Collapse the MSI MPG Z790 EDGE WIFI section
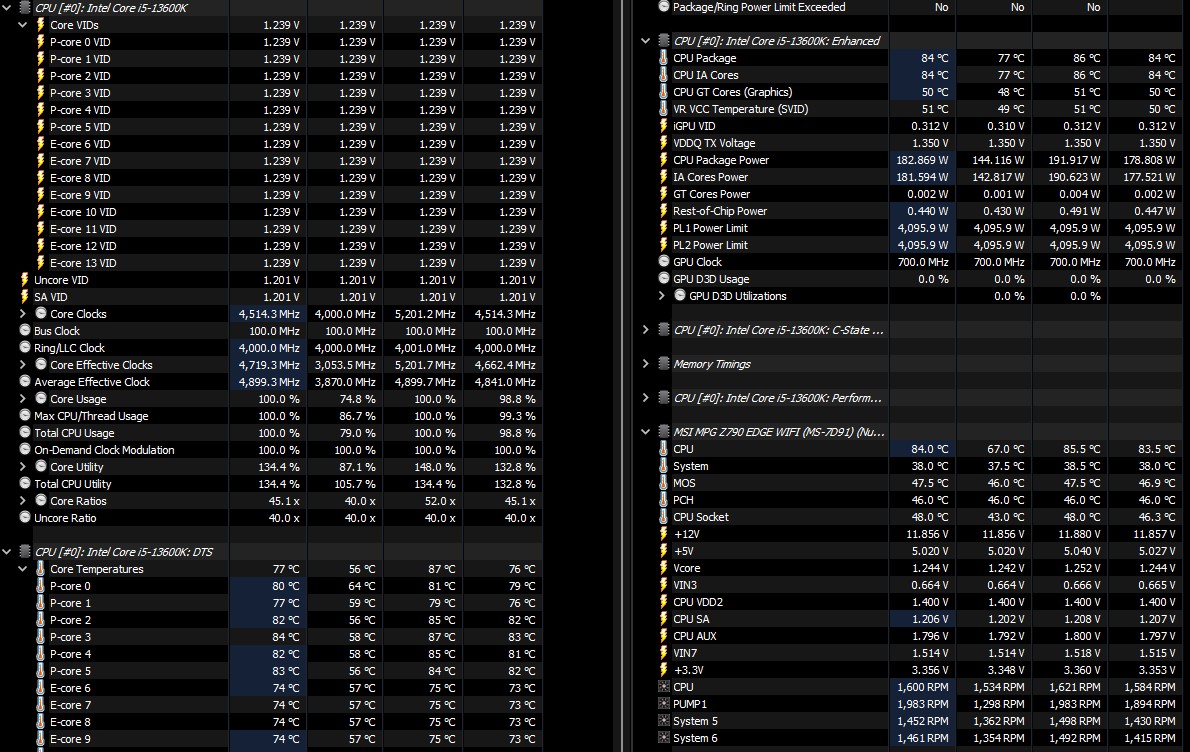 click(x=646, y=432)
